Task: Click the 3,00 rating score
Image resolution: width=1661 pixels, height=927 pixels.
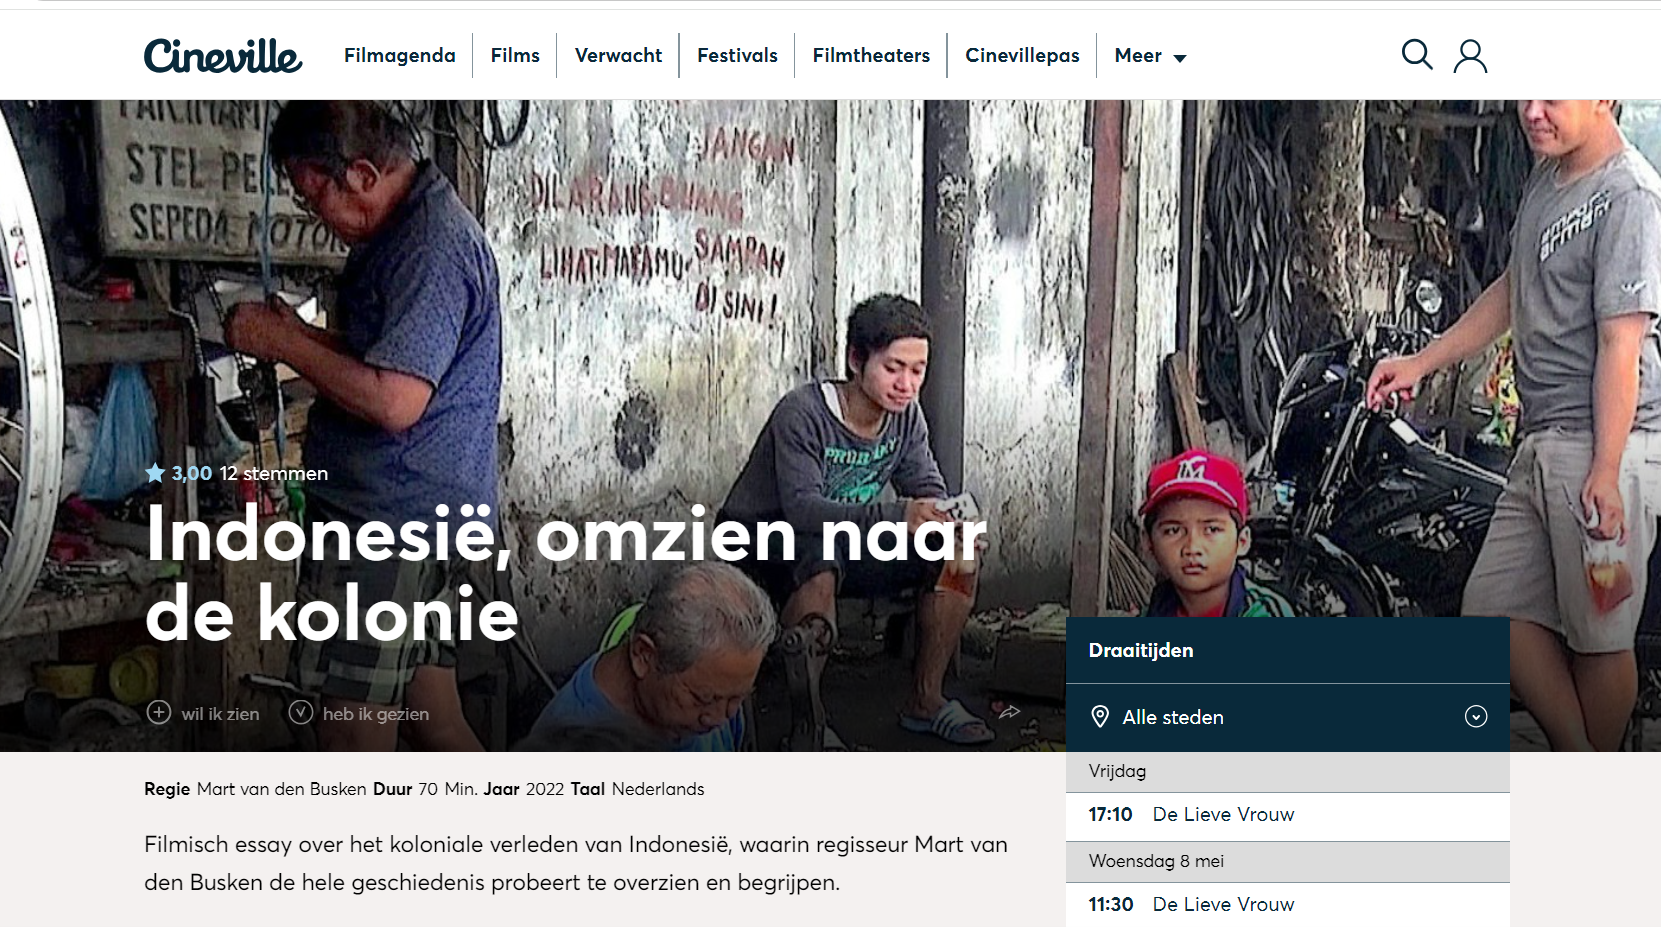Action: pyautogui.click(x=192, y=473)
